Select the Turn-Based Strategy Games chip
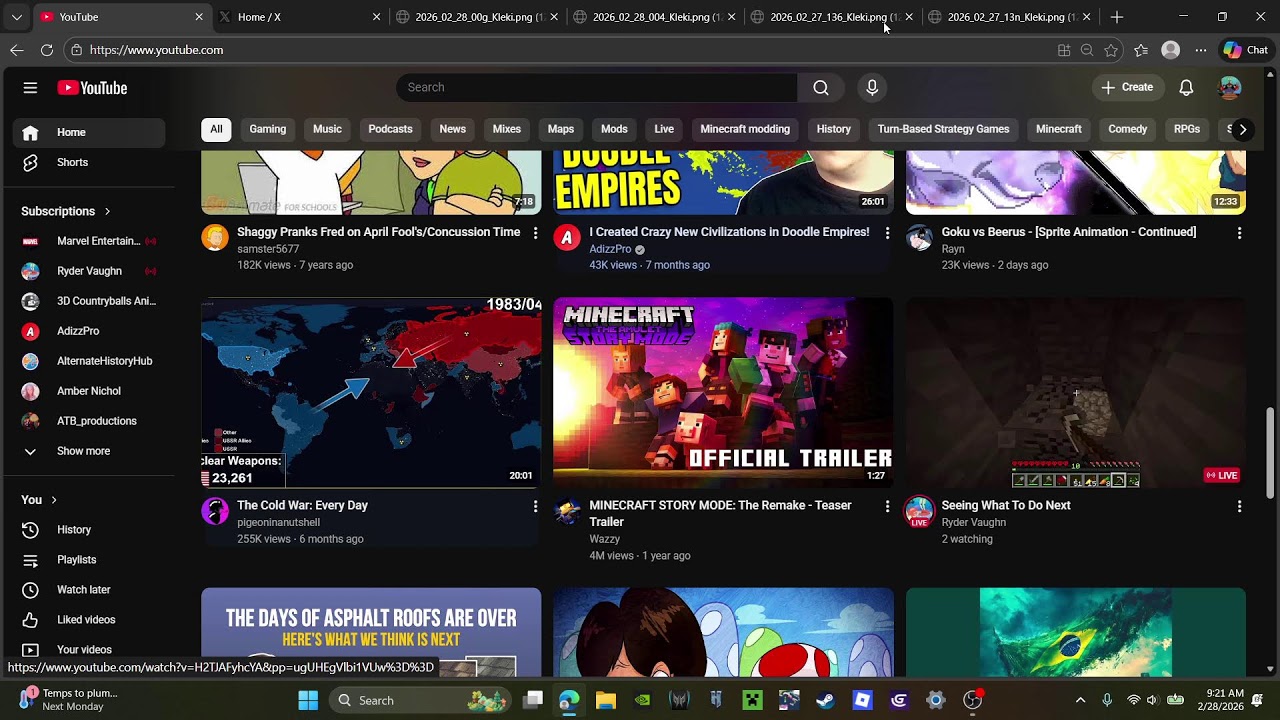This screenshot has width=1280, height=720. tap(943, 129)
